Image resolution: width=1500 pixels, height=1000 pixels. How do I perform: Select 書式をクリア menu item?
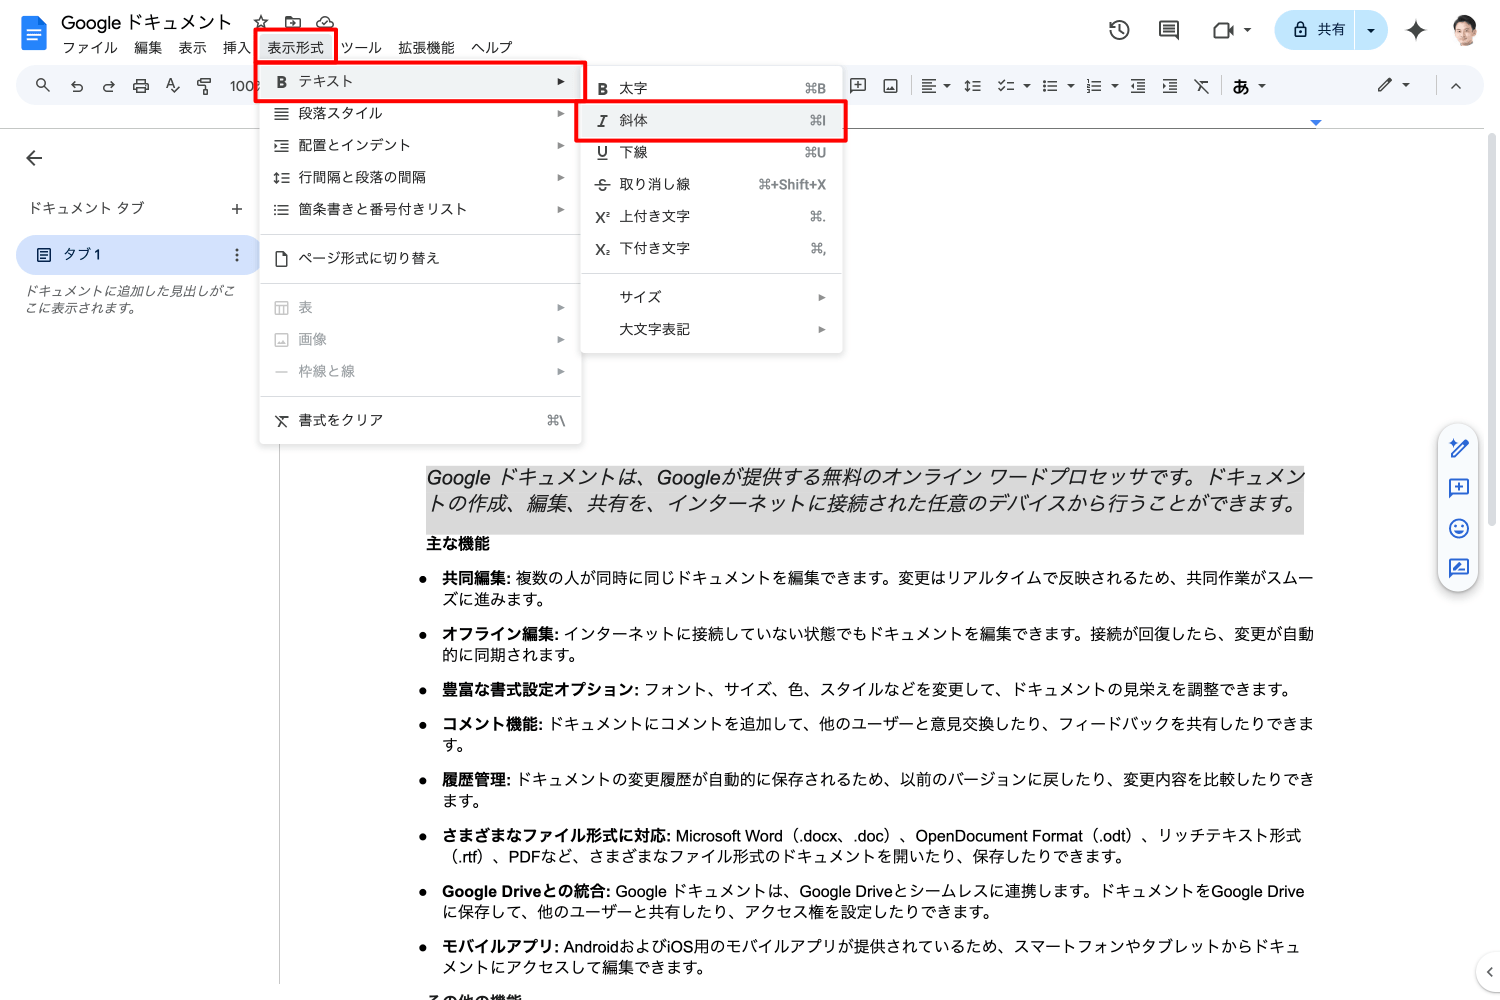(x=420, y=420)
